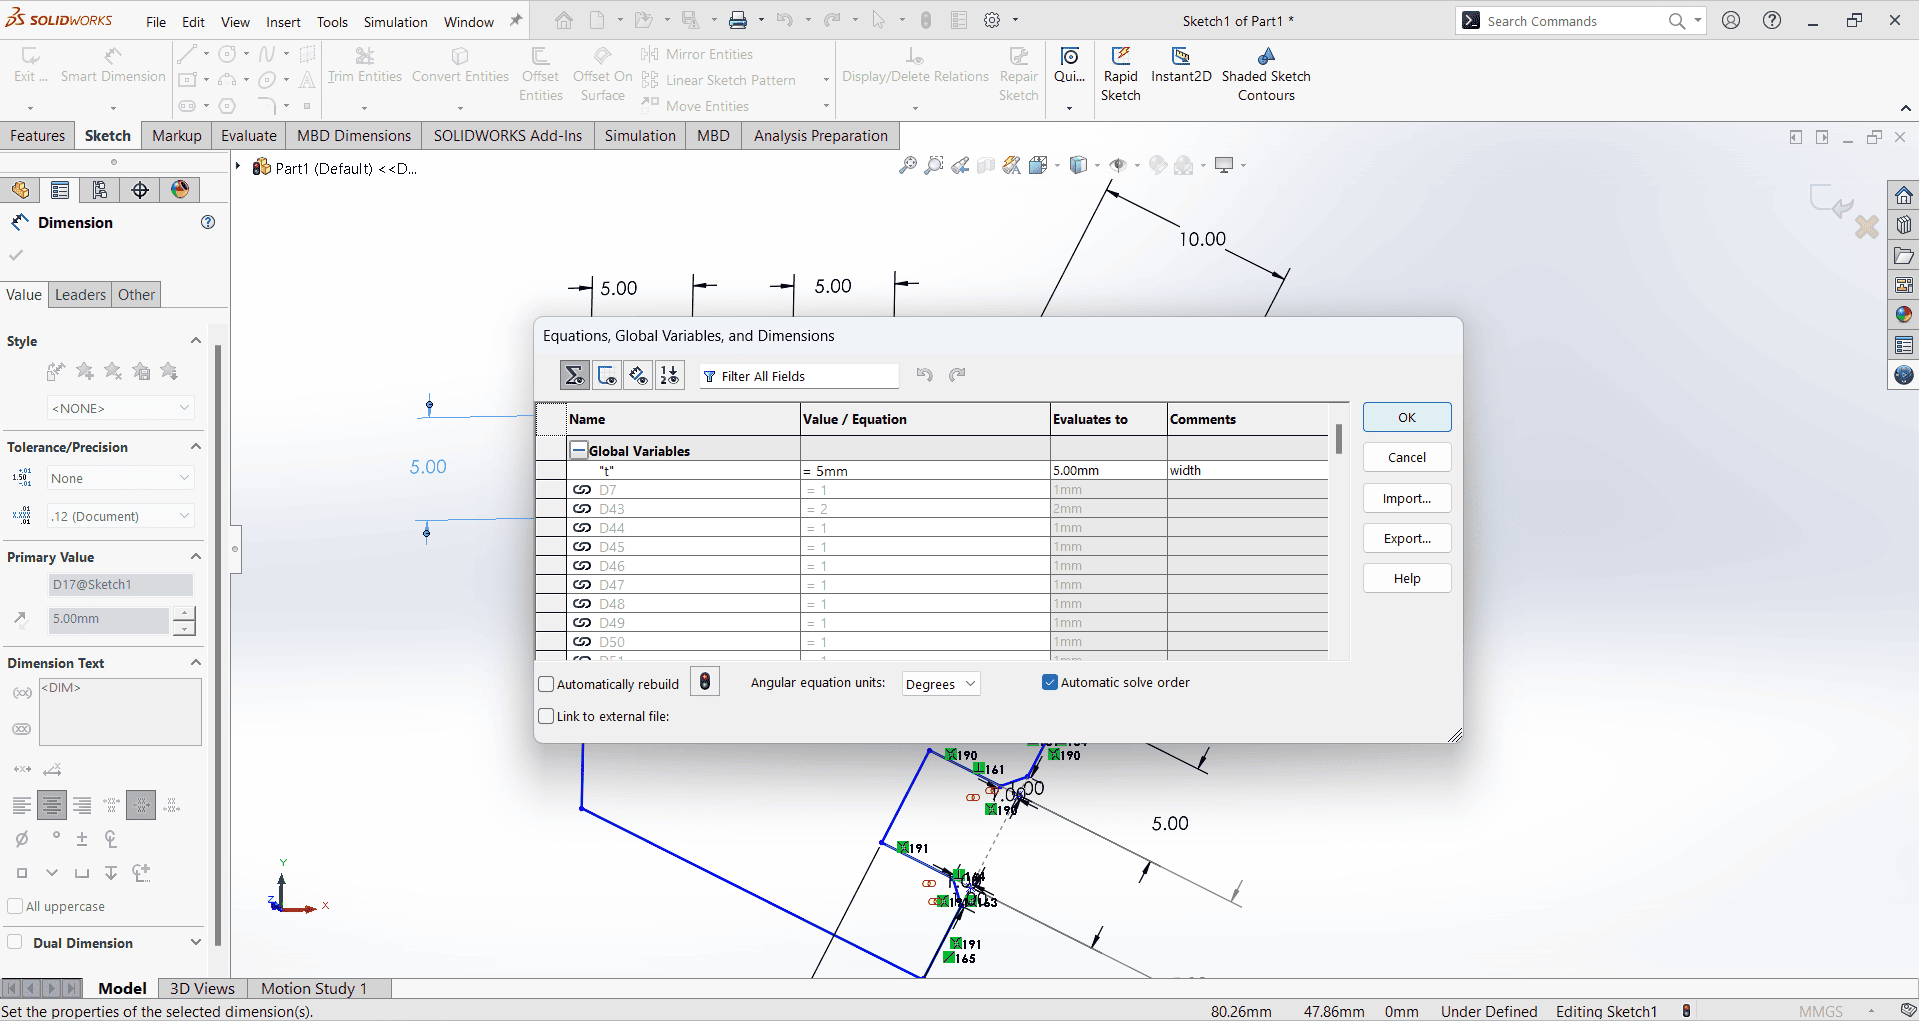Click the Rapid Sketch tool

tap(1121, 75)
